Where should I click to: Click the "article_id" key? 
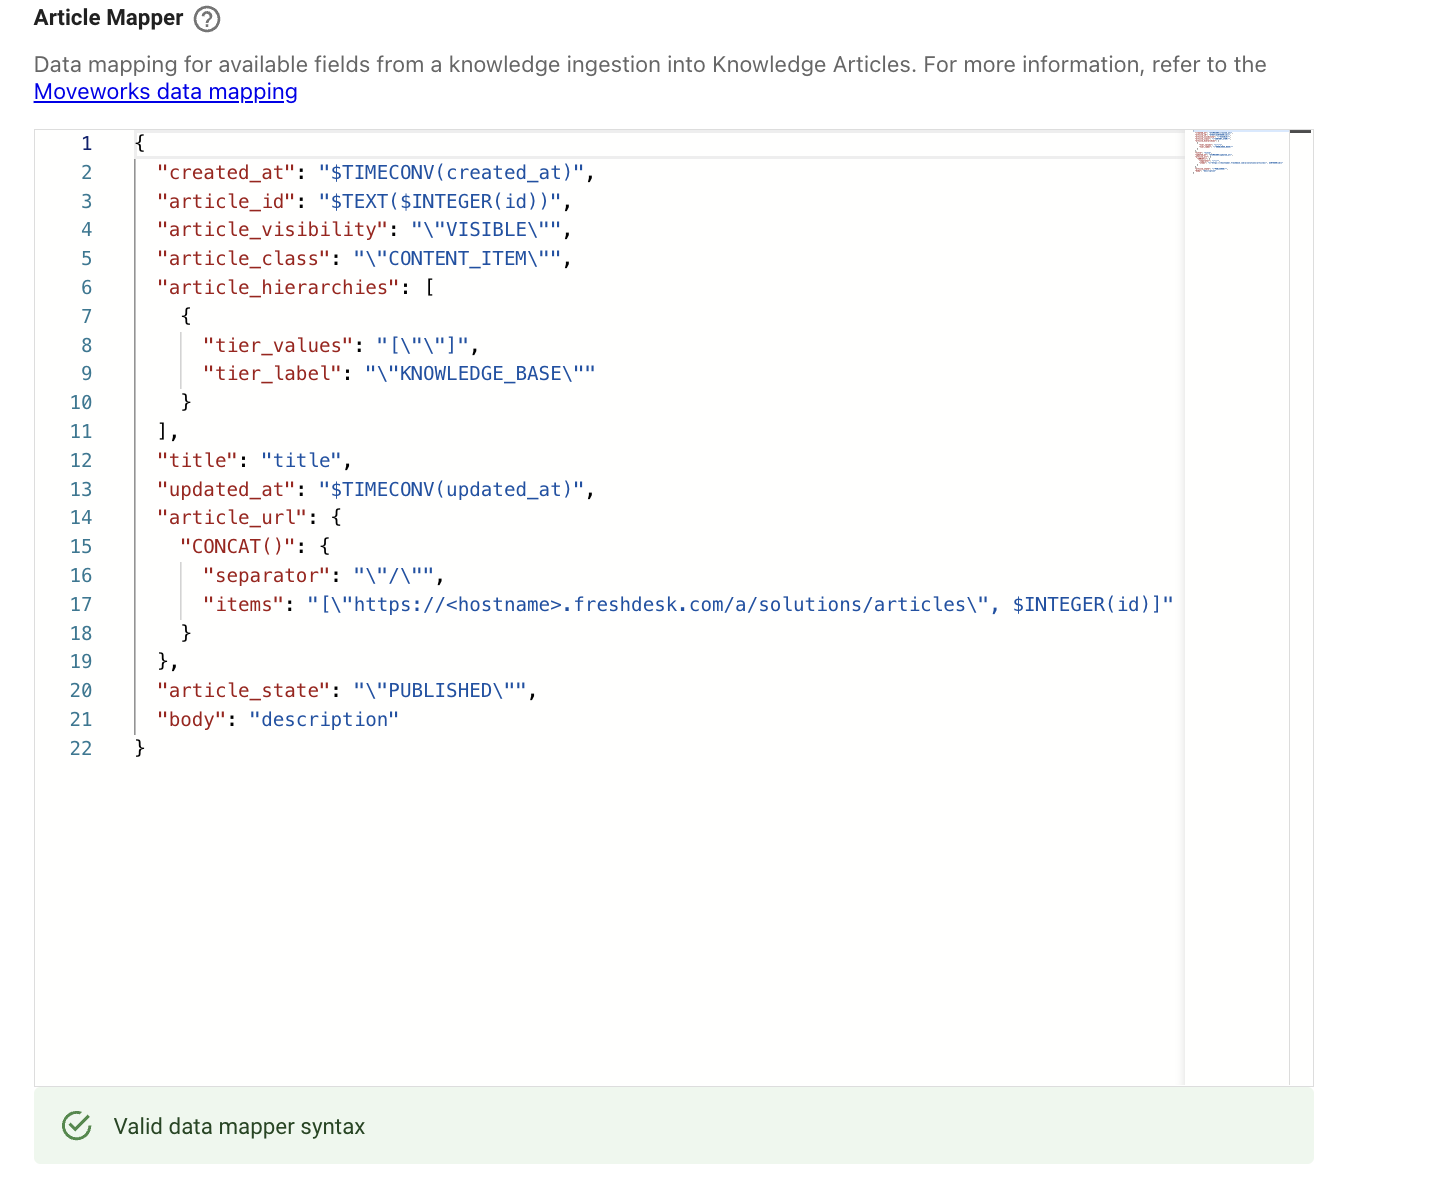tap(226, 202)
